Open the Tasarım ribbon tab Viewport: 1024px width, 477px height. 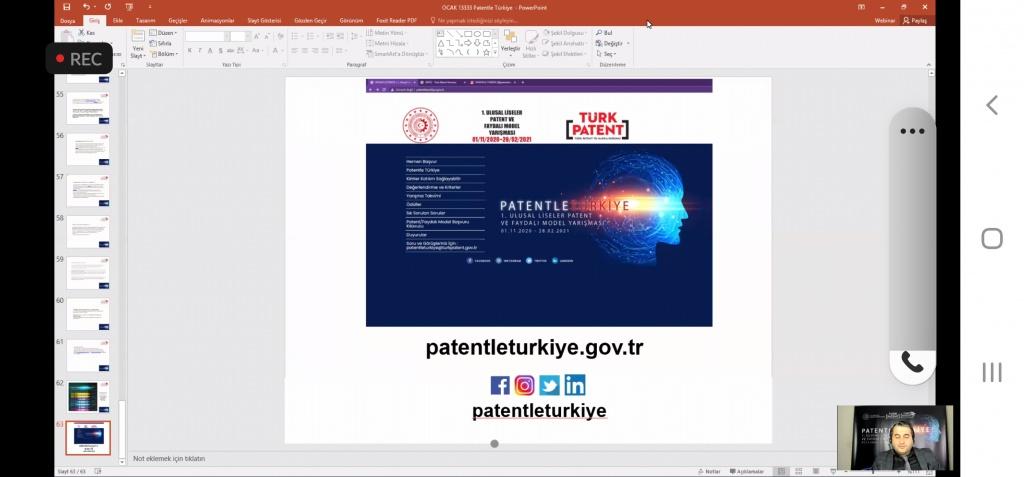coord(146,20)
